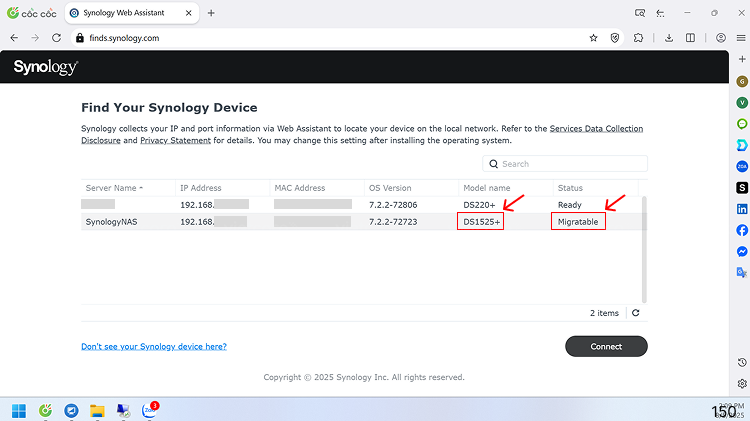Toggle the split view icon in toolbar
The height and width of the screenshot is (421, 750).
(x=691, y=38)
